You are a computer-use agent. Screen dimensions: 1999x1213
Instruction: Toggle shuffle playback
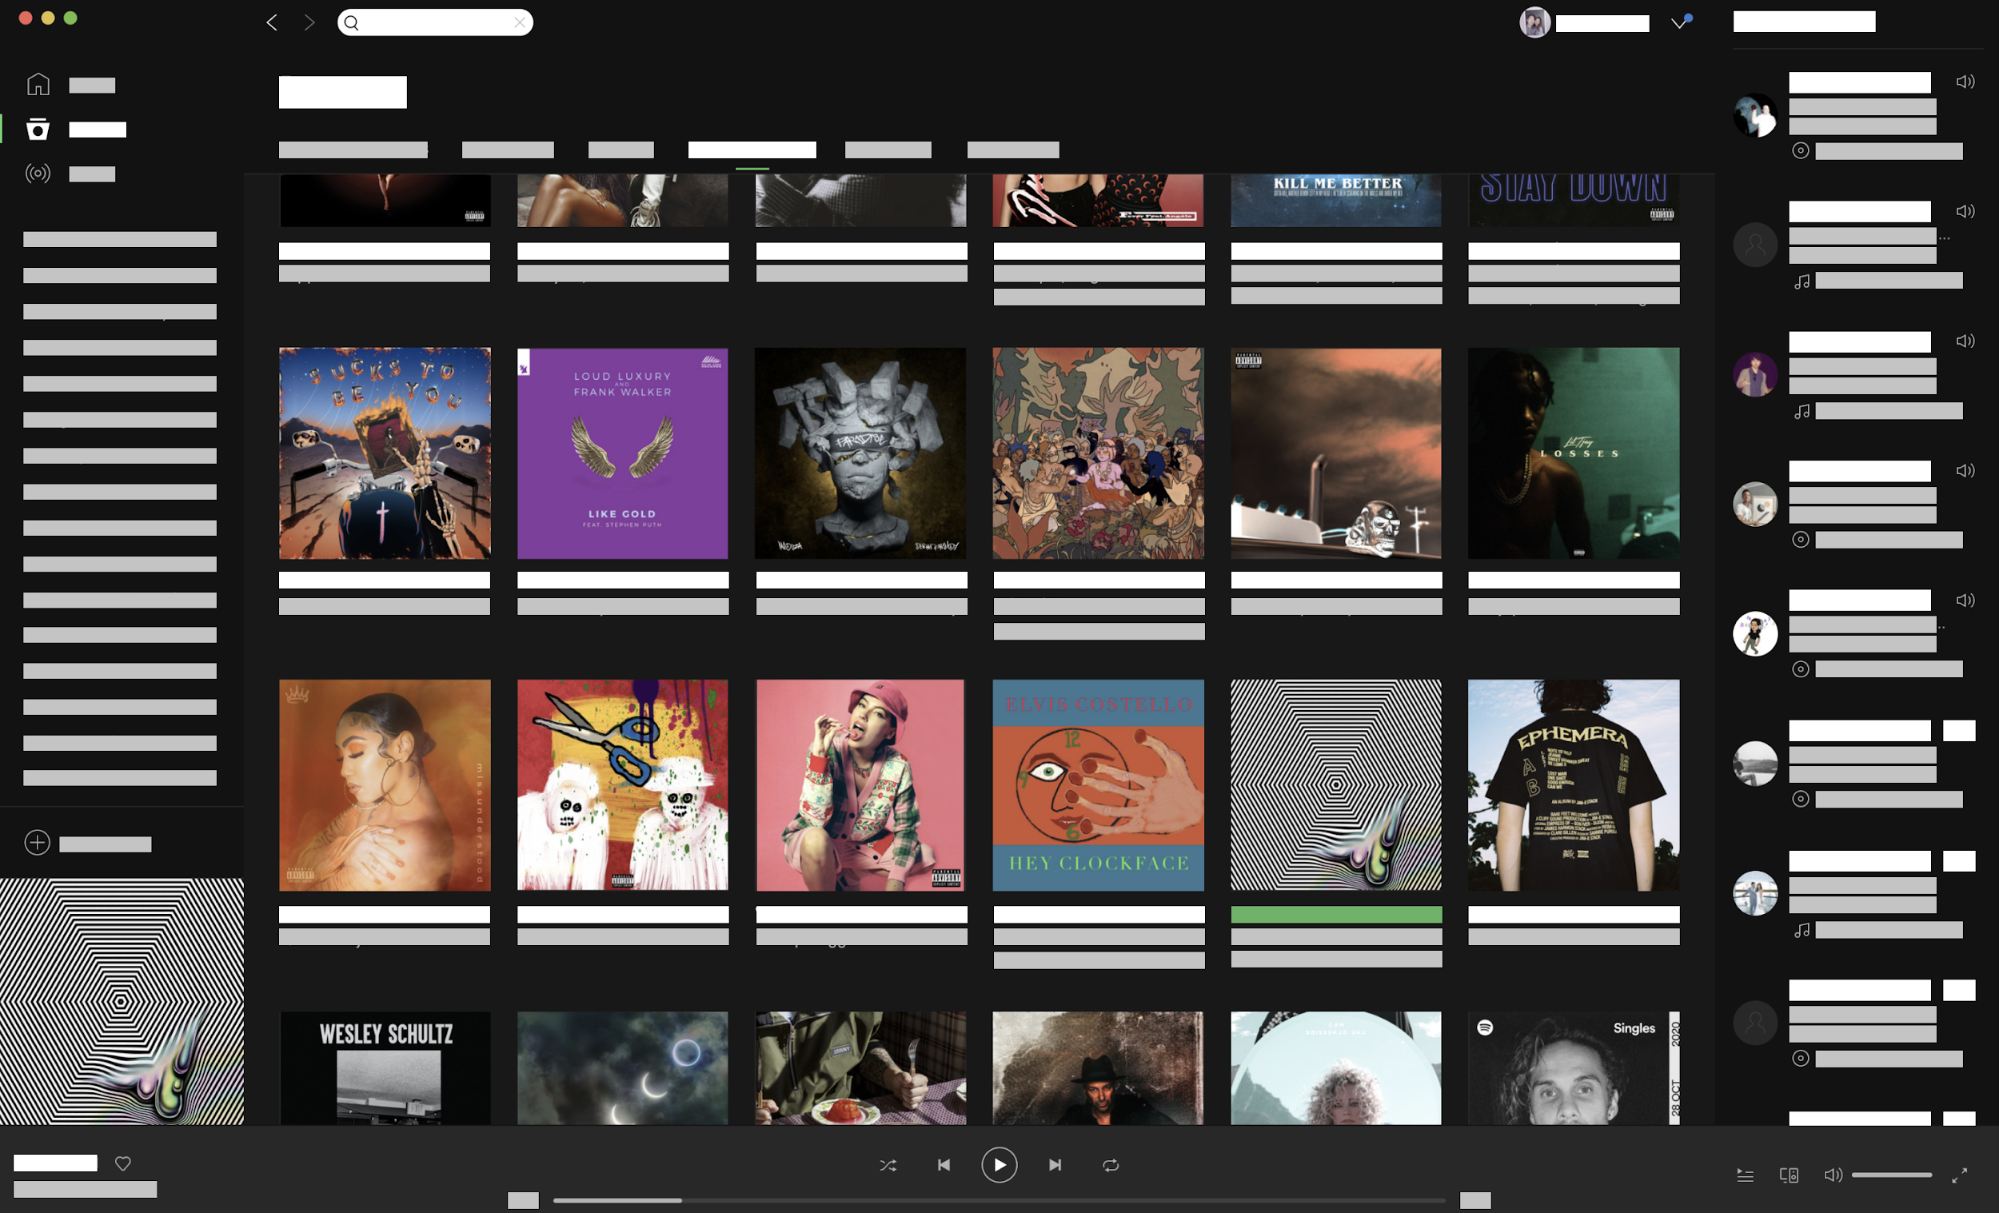(888, 1165)
